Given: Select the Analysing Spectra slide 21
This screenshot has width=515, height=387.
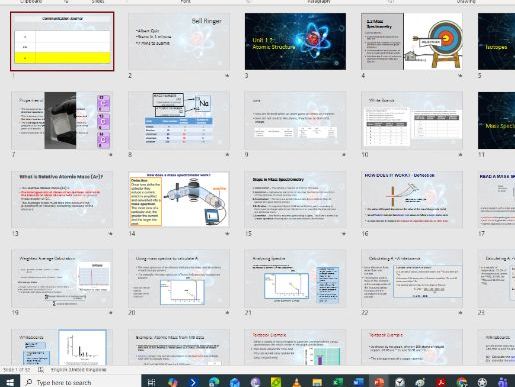Looking at the screenshot, I should pos(295,278).
